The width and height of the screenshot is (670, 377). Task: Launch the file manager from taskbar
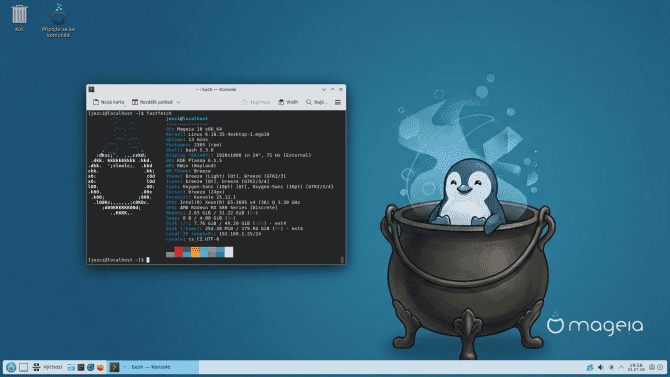pyautogui.click(x=71, y=367)
